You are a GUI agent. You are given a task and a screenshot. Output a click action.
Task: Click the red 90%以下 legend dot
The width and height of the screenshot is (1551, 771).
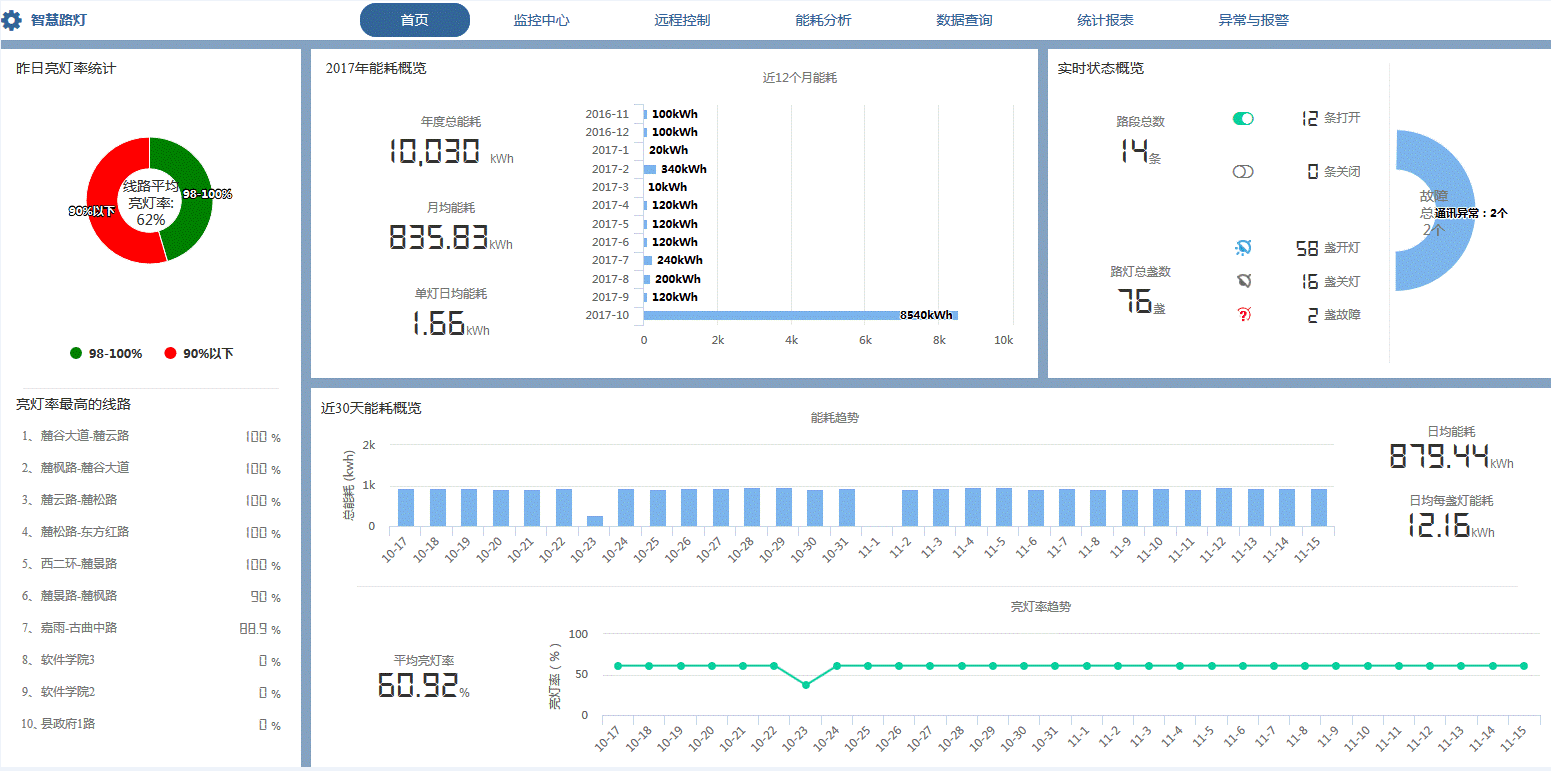point(170,353)
